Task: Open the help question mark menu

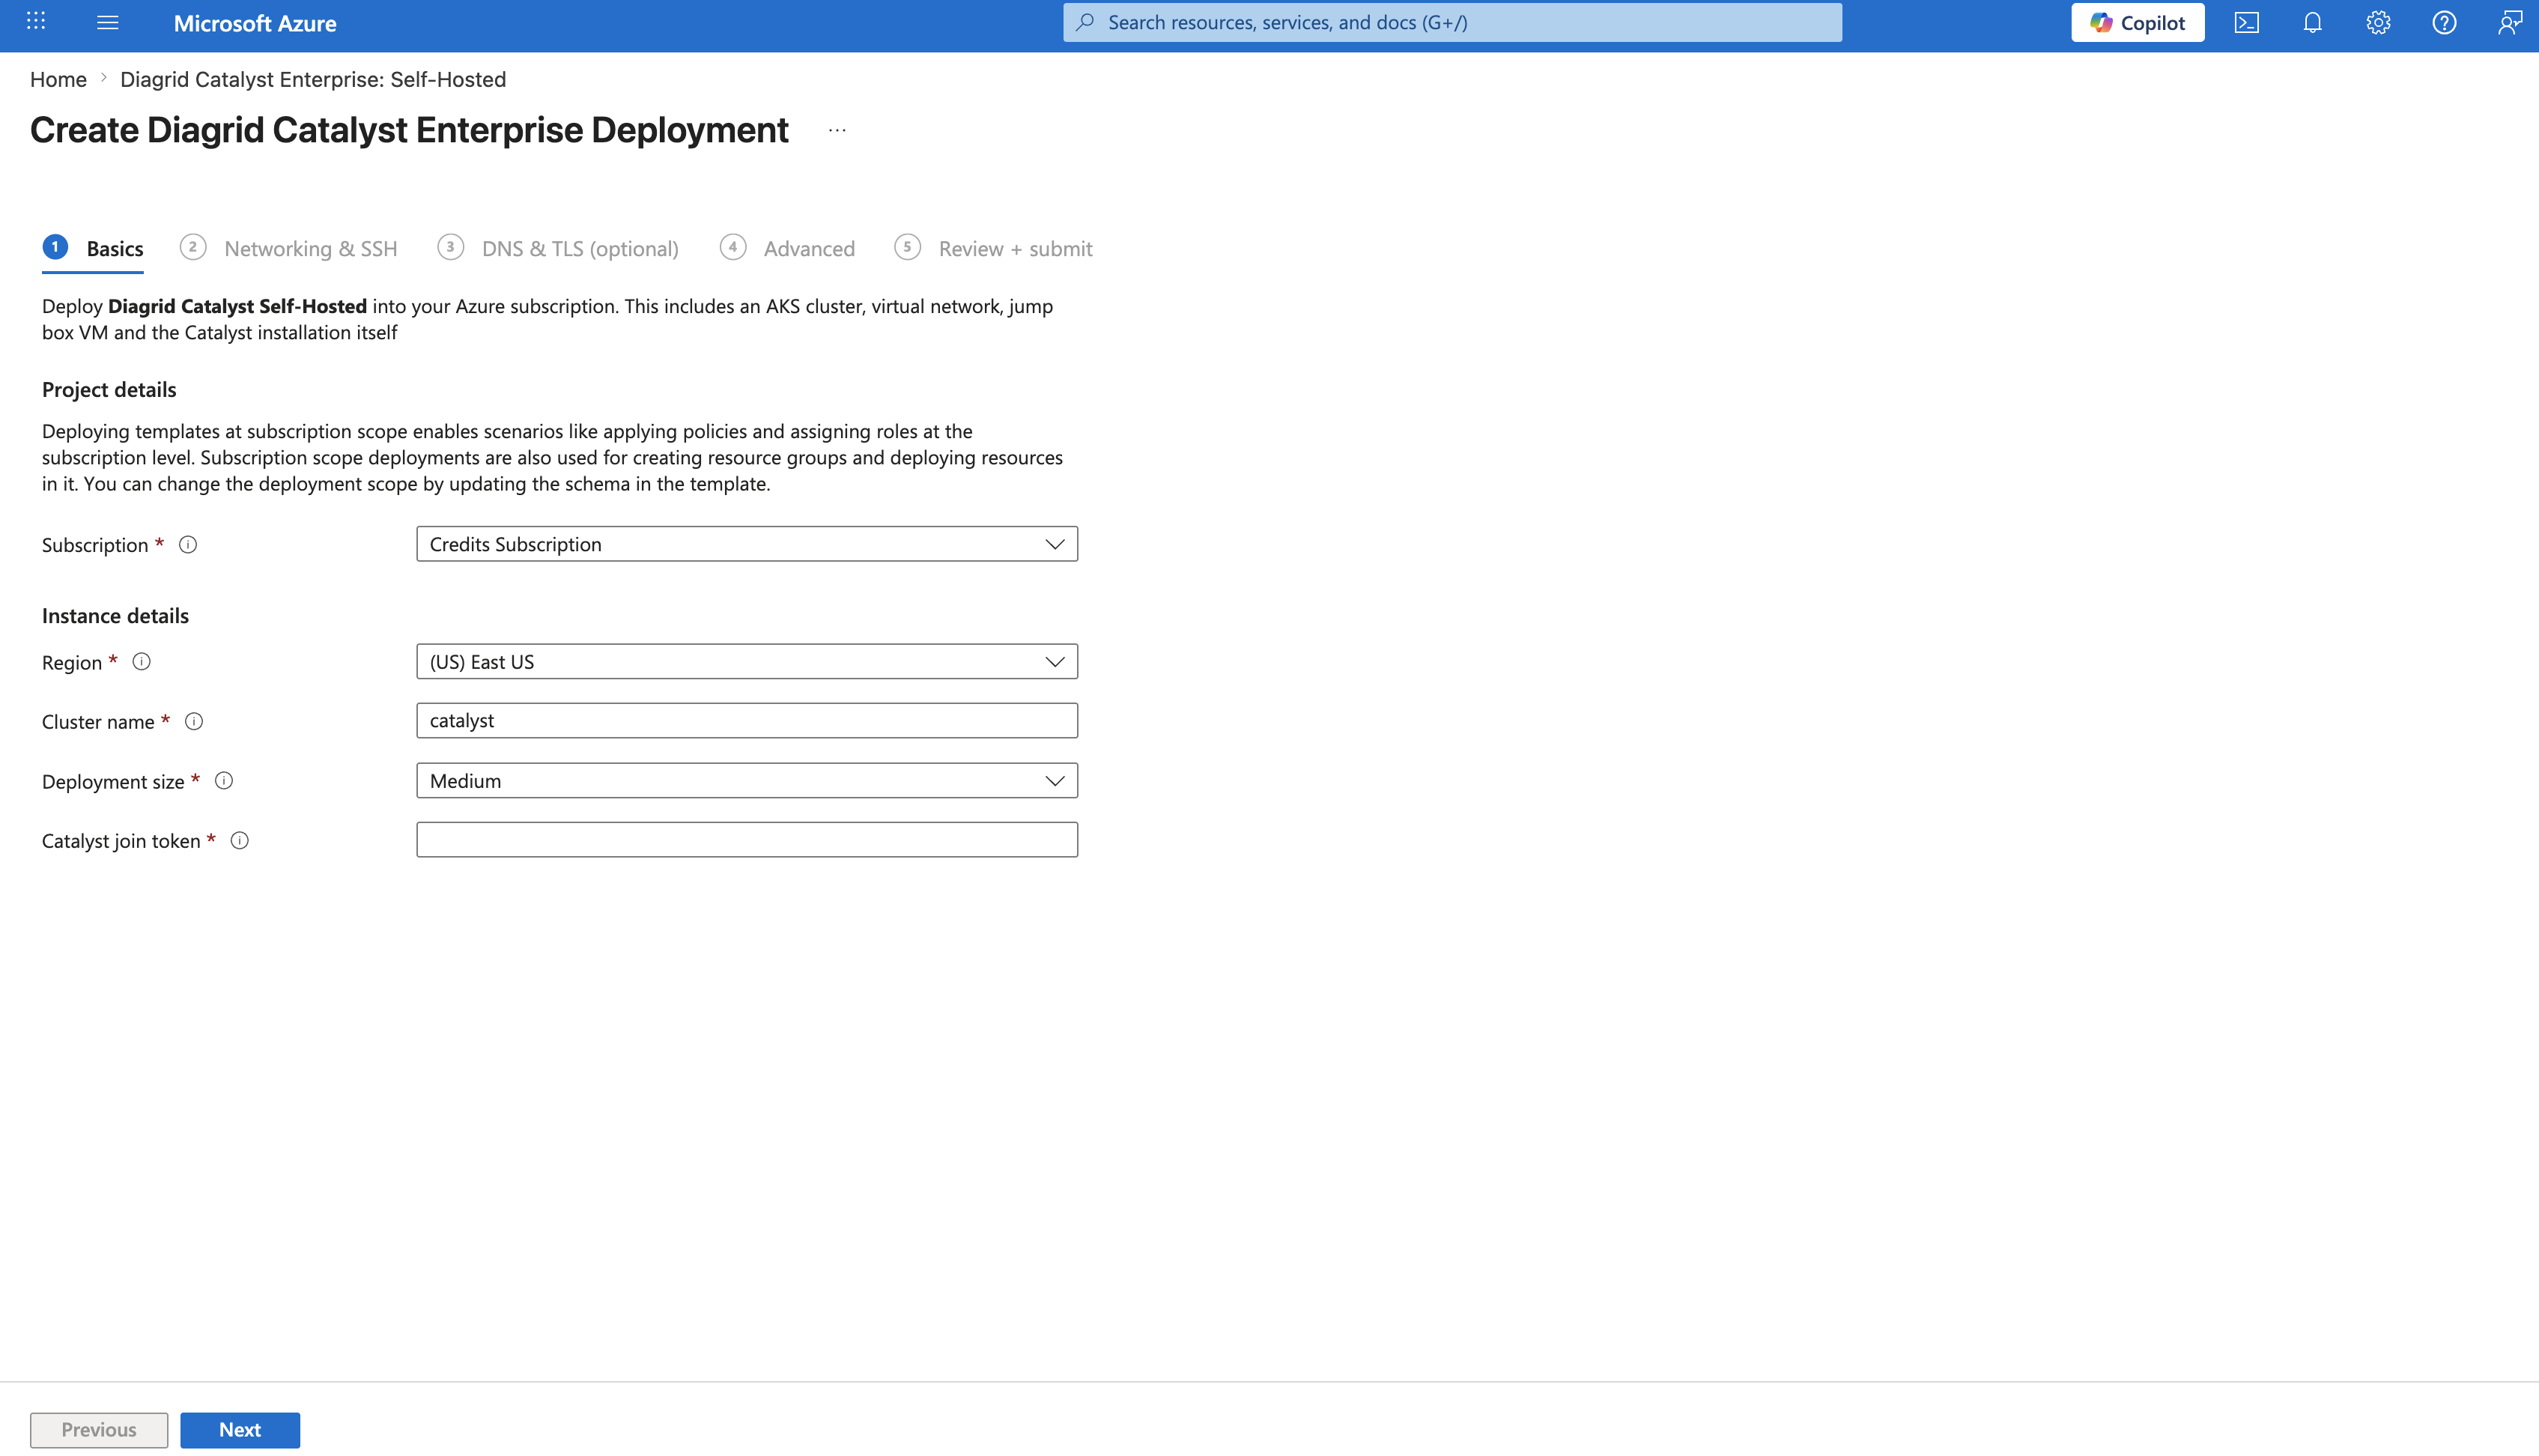Action: pos(2444,22)
